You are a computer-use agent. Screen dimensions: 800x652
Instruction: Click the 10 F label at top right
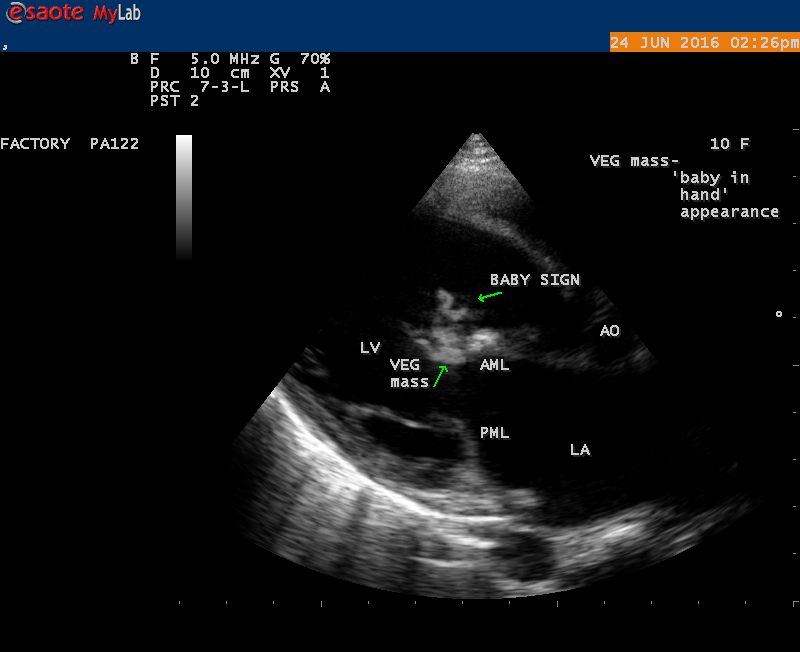coord(729,144)
